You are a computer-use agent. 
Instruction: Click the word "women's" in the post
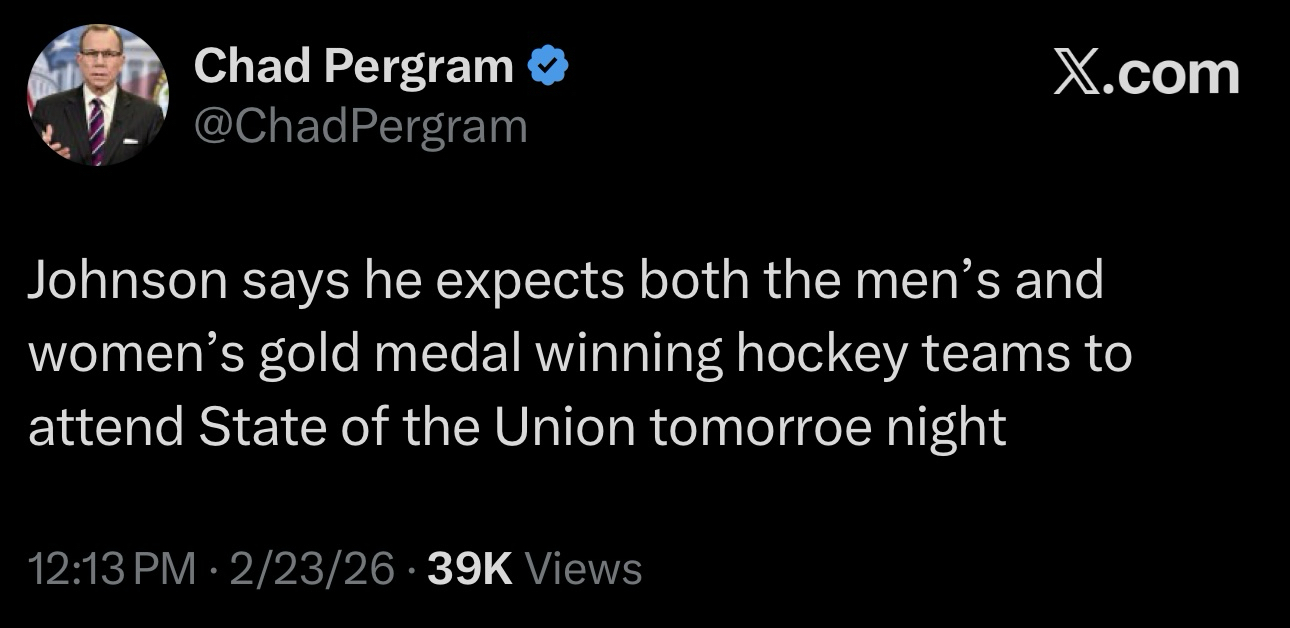pos(136,356)
